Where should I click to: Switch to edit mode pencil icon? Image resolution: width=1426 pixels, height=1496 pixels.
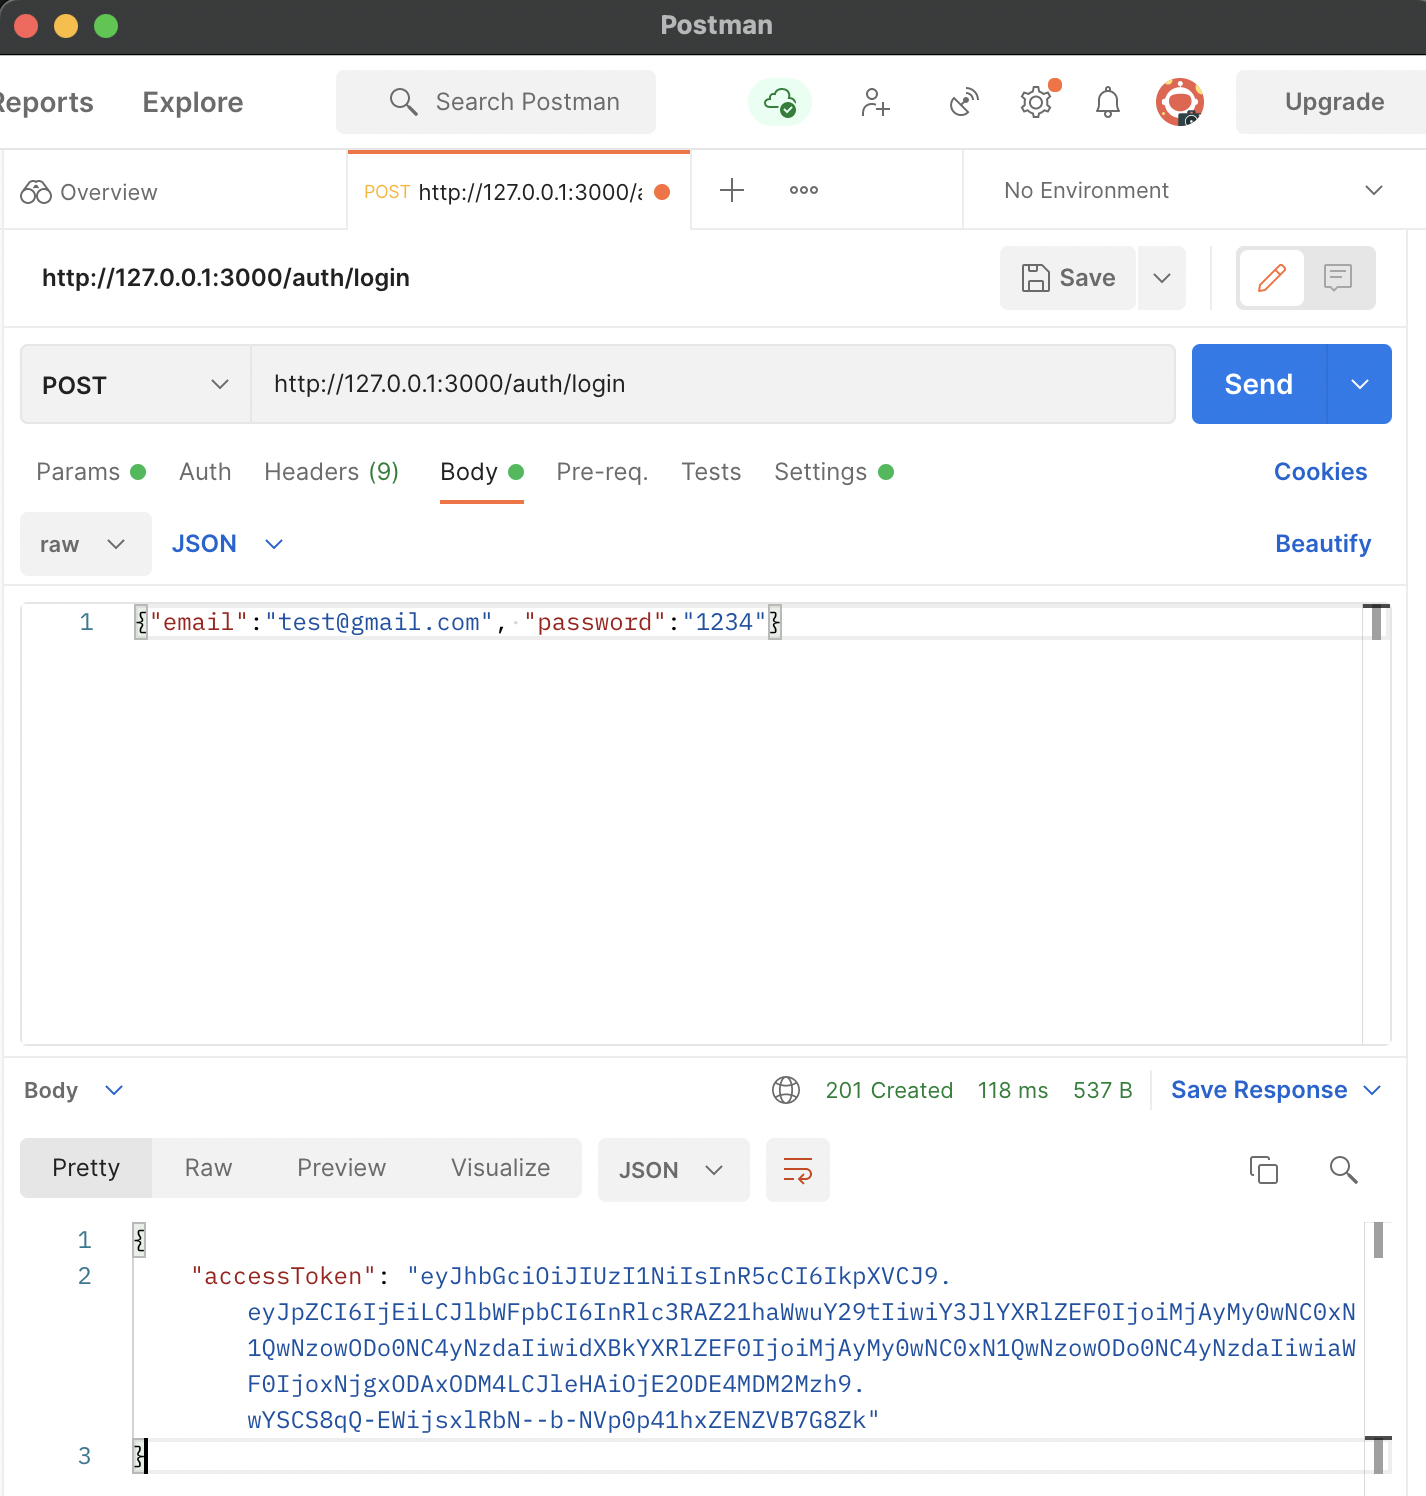pos(1272,278)
